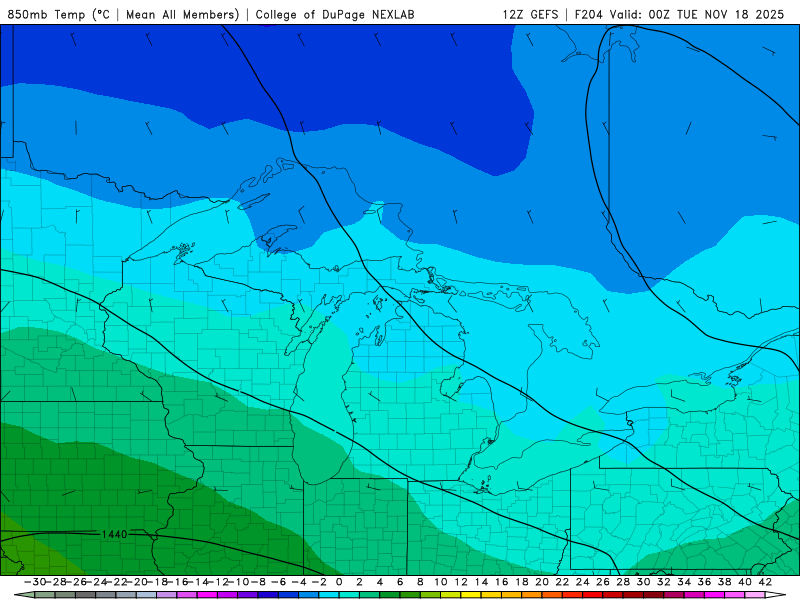Click the 'College of DuPage NEXLAB' label

335,14
